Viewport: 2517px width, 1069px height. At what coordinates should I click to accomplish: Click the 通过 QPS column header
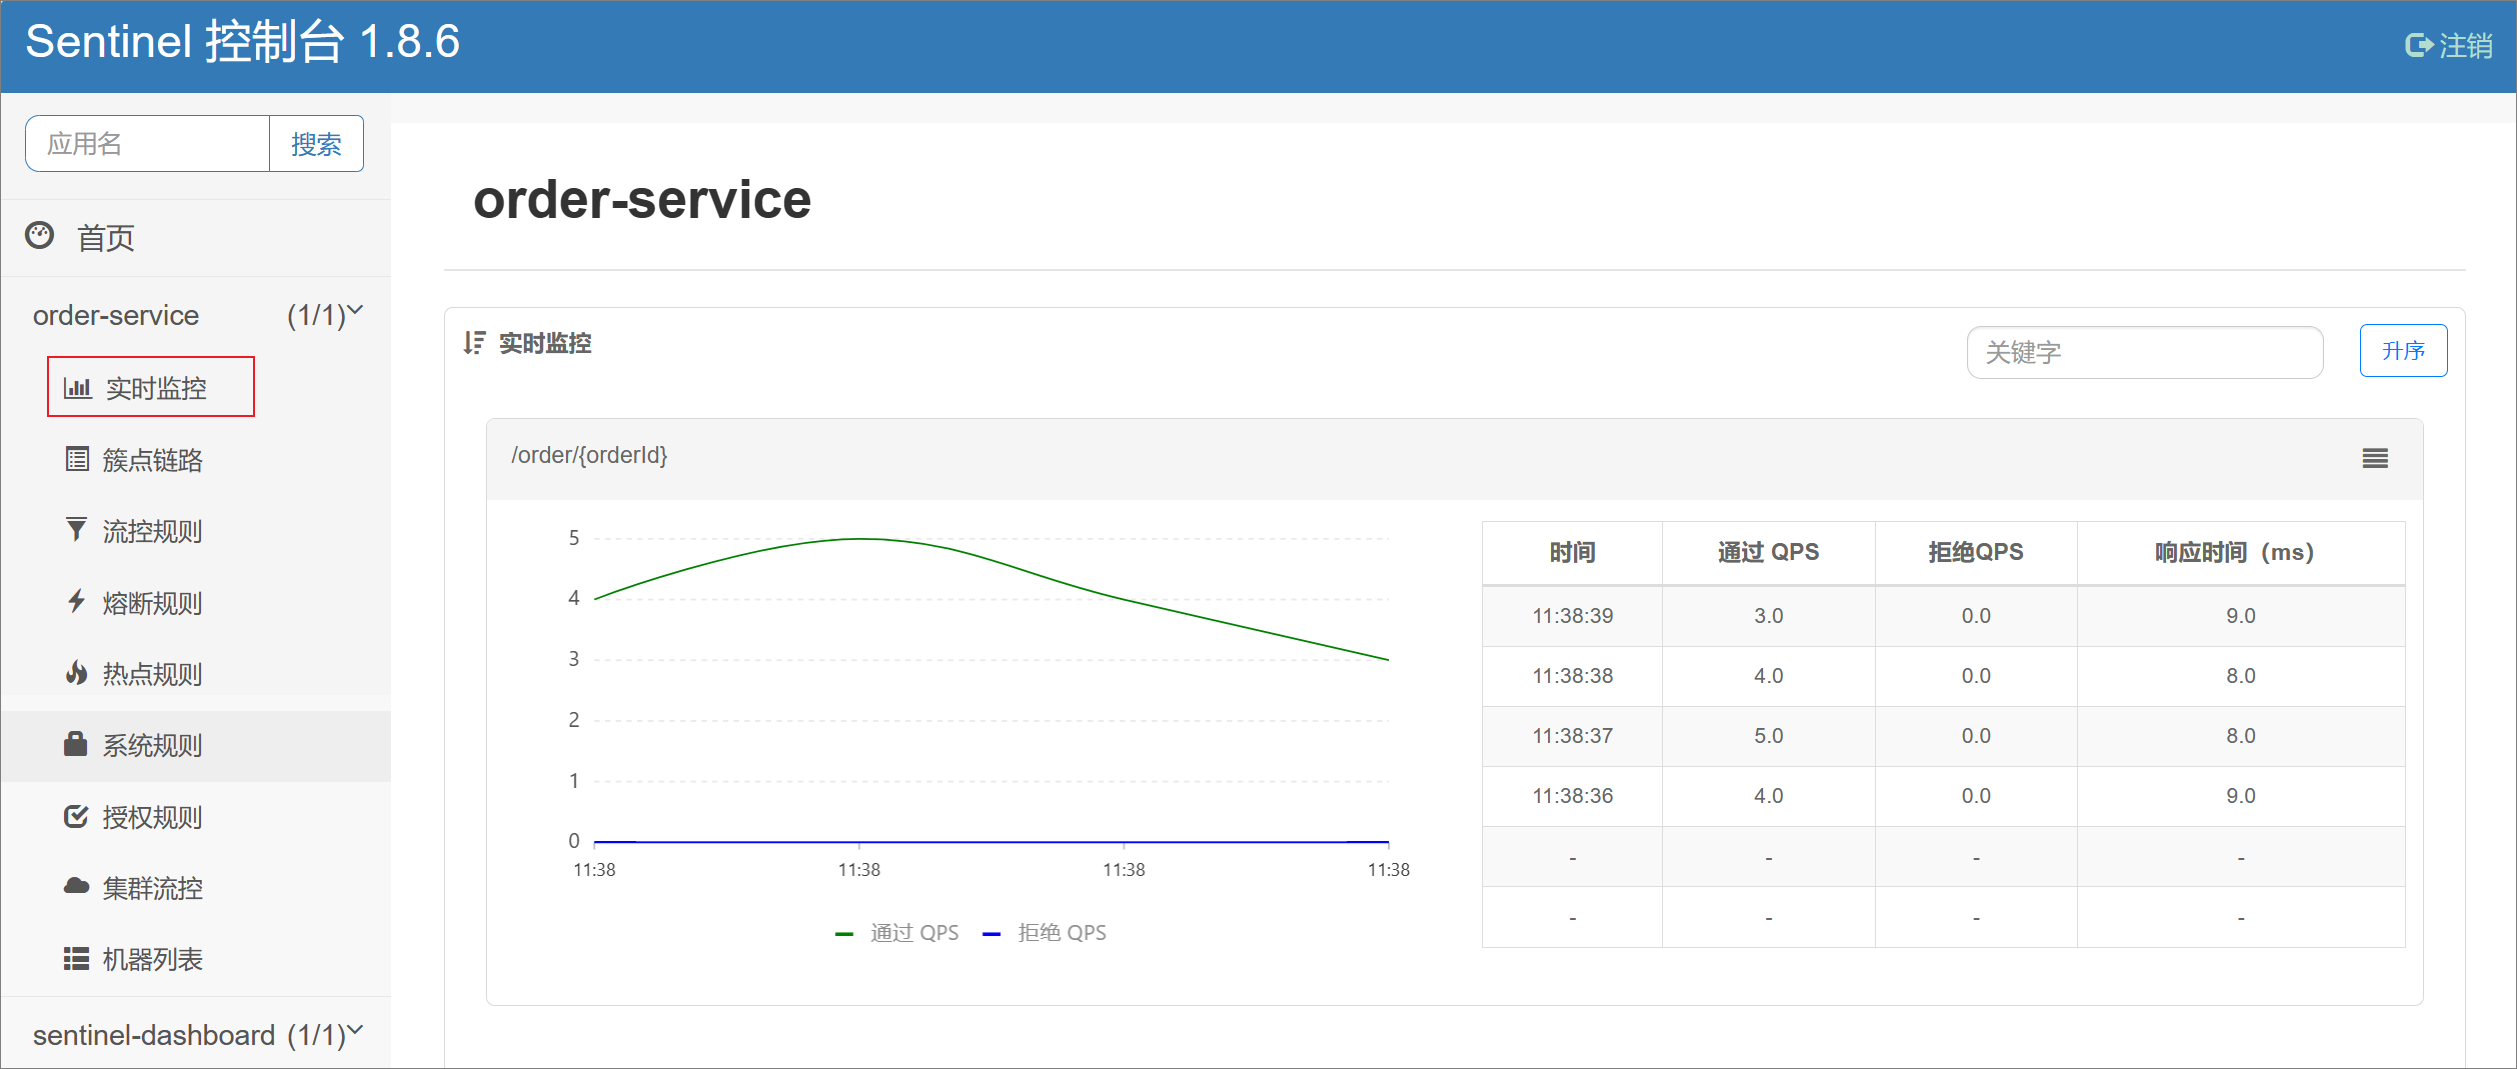coord(1768,552)
